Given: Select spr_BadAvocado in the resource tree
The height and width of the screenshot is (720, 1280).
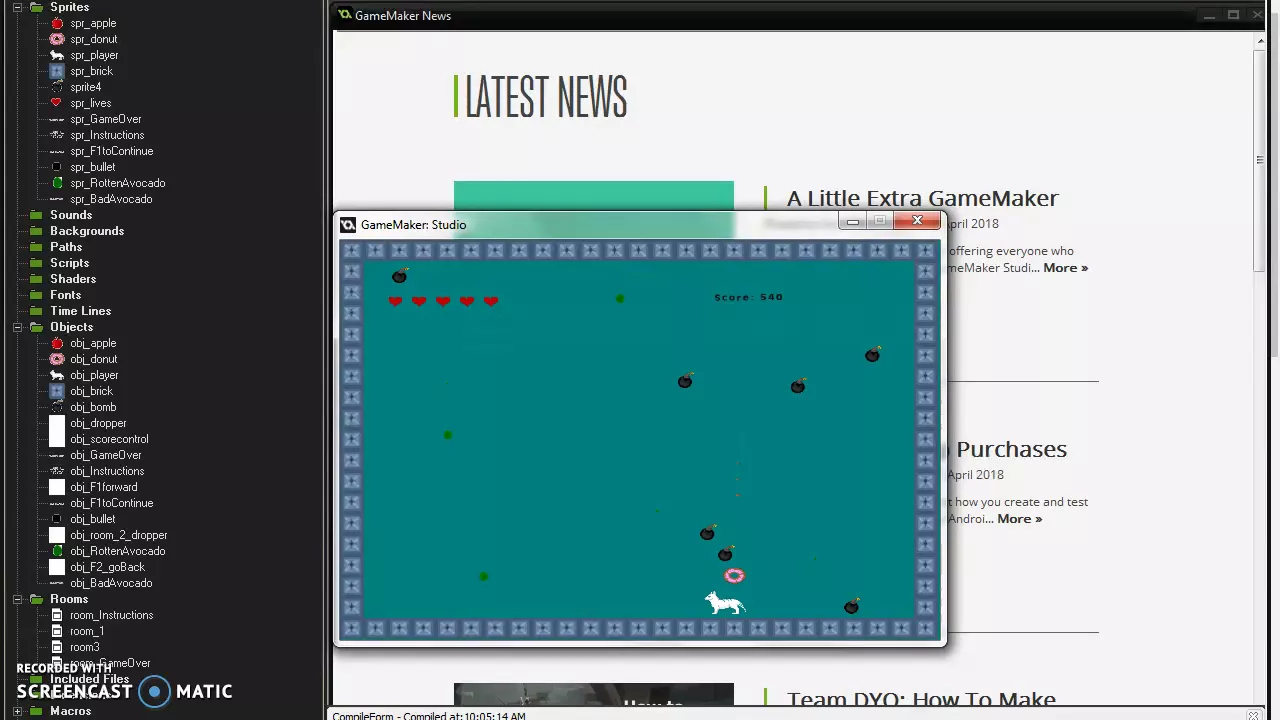Looking at the screenshot, I should pos(111,199).
